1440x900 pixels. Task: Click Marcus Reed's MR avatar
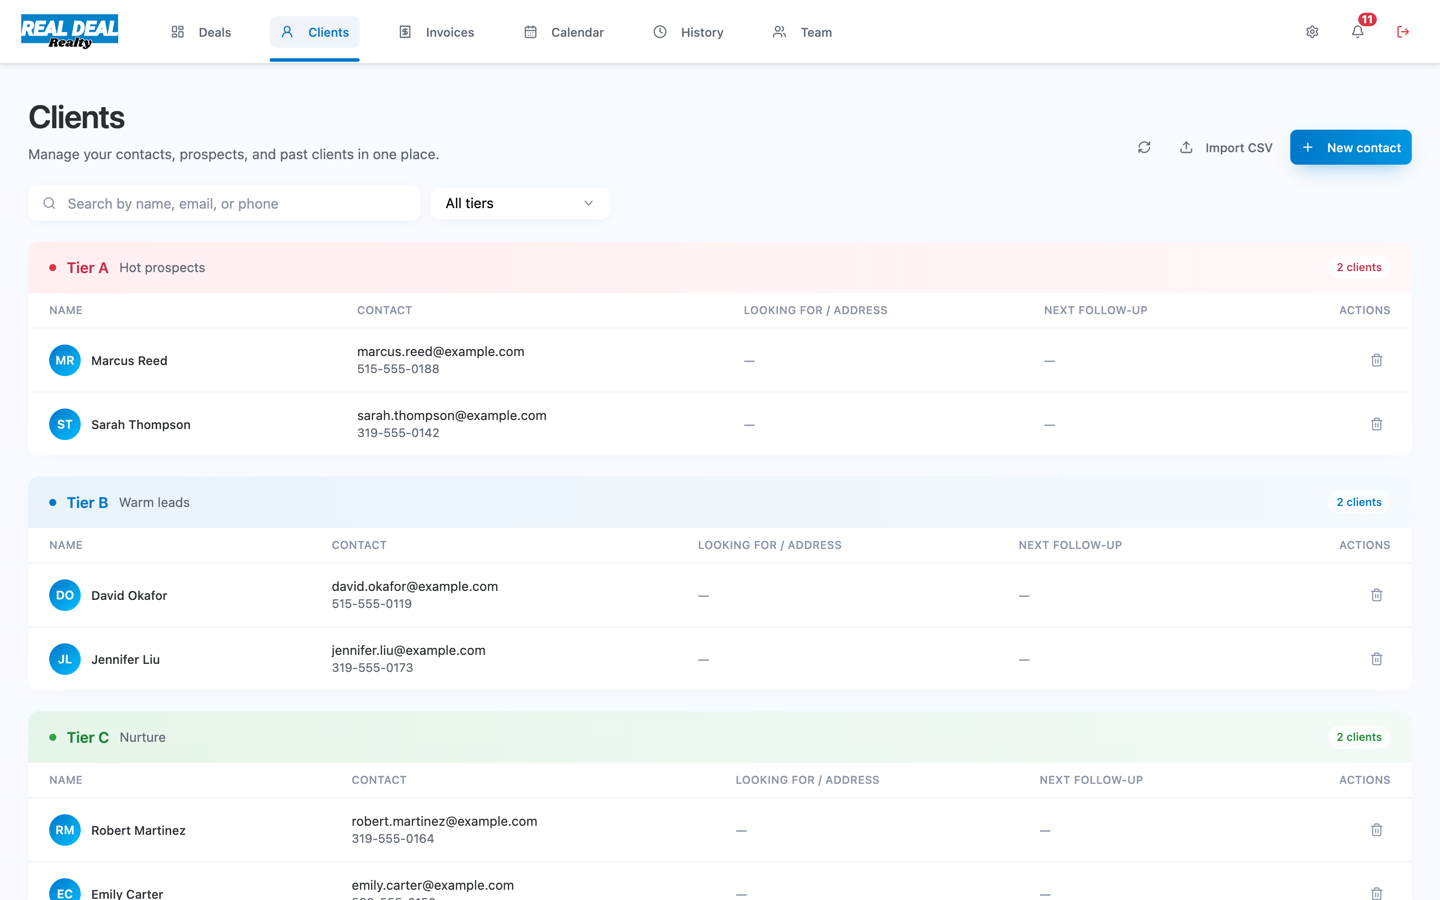tap(65, 360)
